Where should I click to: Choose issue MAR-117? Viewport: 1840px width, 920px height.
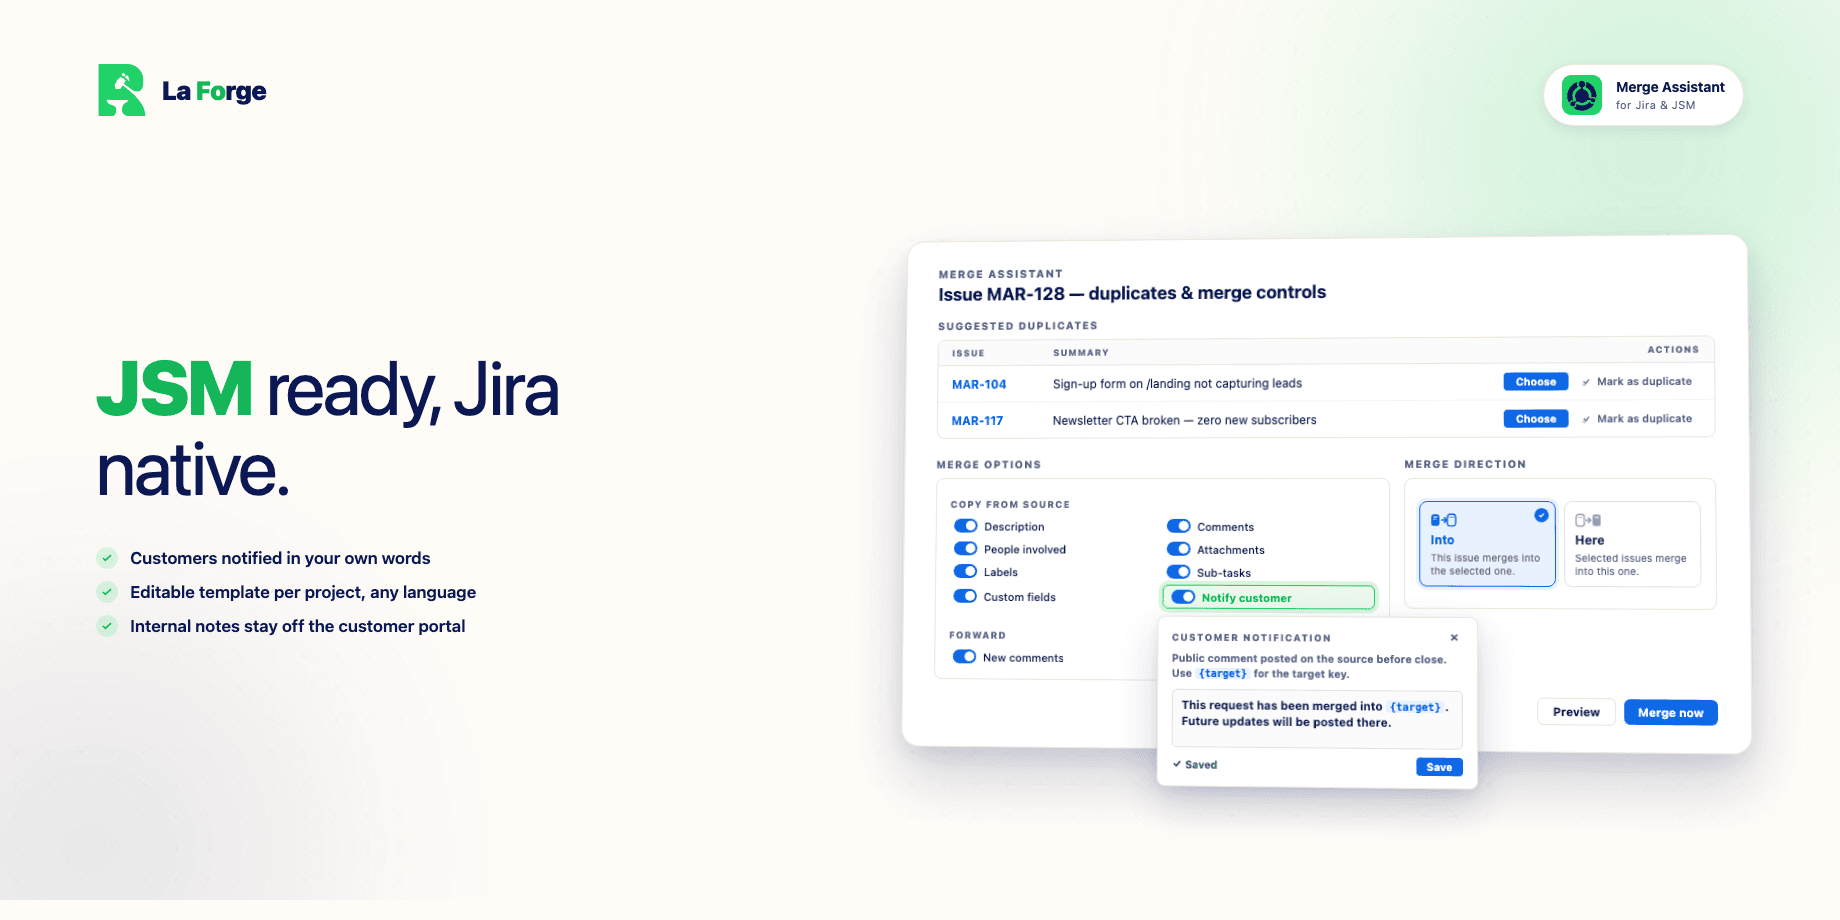[1535, 419]
